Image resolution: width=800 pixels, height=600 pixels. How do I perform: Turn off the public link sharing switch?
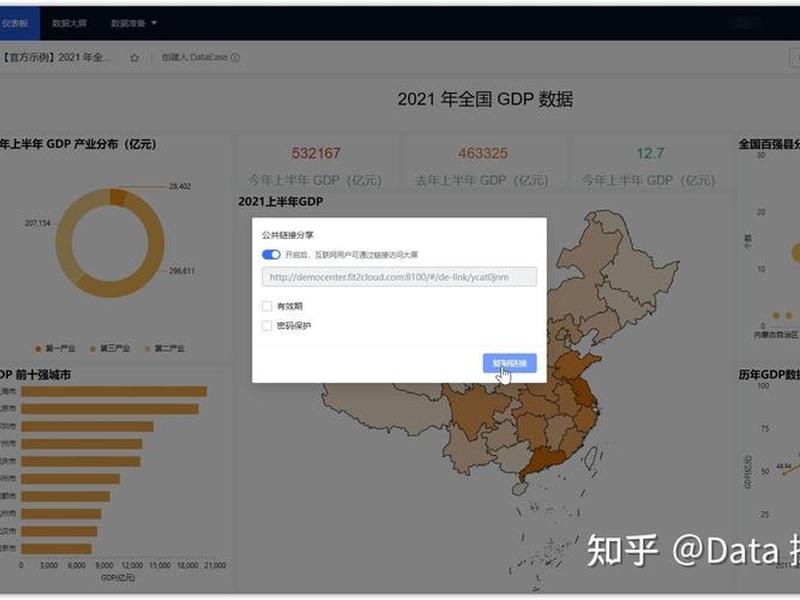pos(271,254)
